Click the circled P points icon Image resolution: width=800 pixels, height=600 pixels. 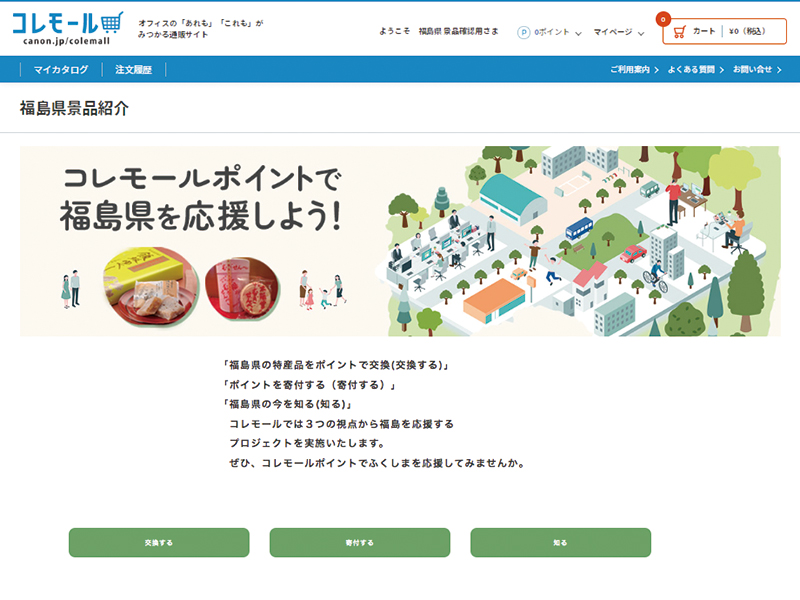523,32
